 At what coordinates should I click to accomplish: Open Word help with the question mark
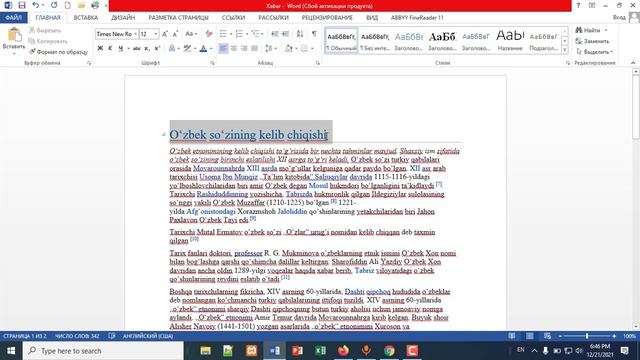[578, 5]
